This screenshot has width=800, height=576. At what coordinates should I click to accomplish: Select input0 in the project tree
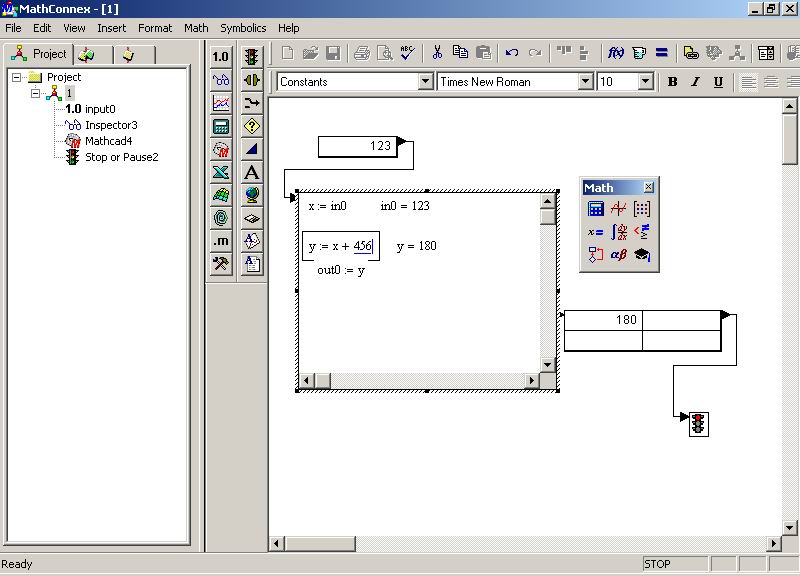90,109
